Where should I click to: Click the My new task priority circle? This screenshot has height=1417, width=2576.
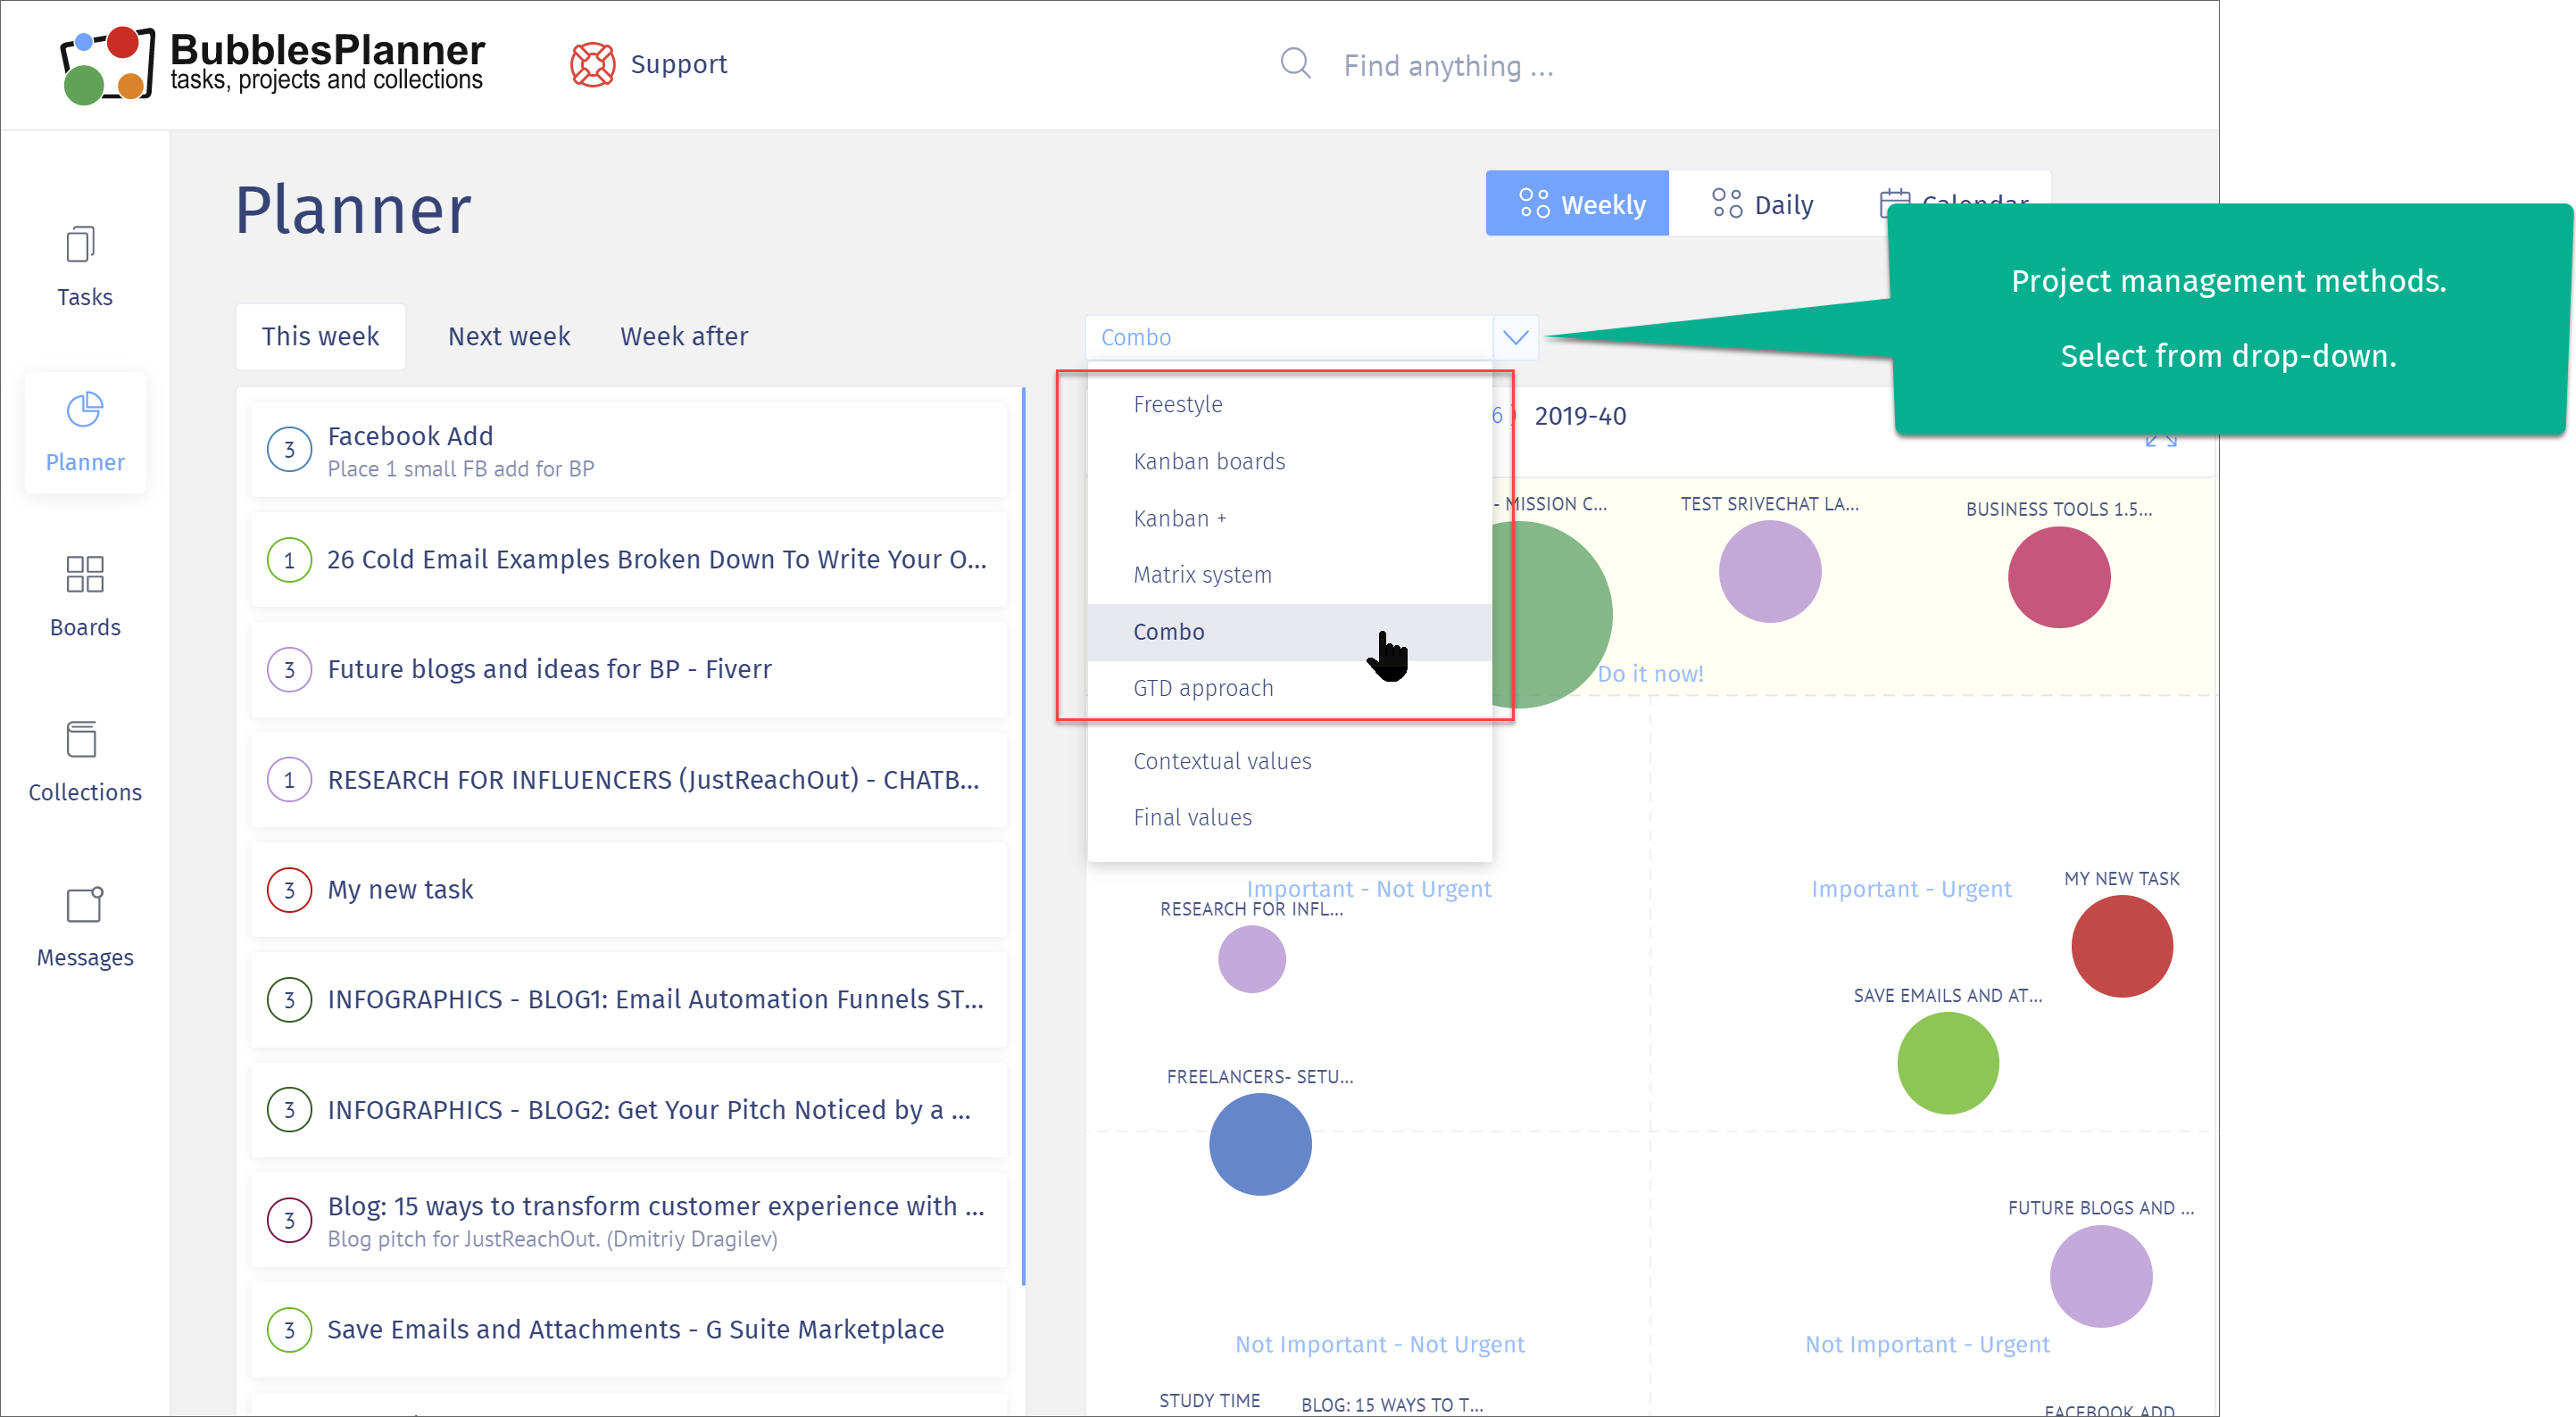point(289,890)
